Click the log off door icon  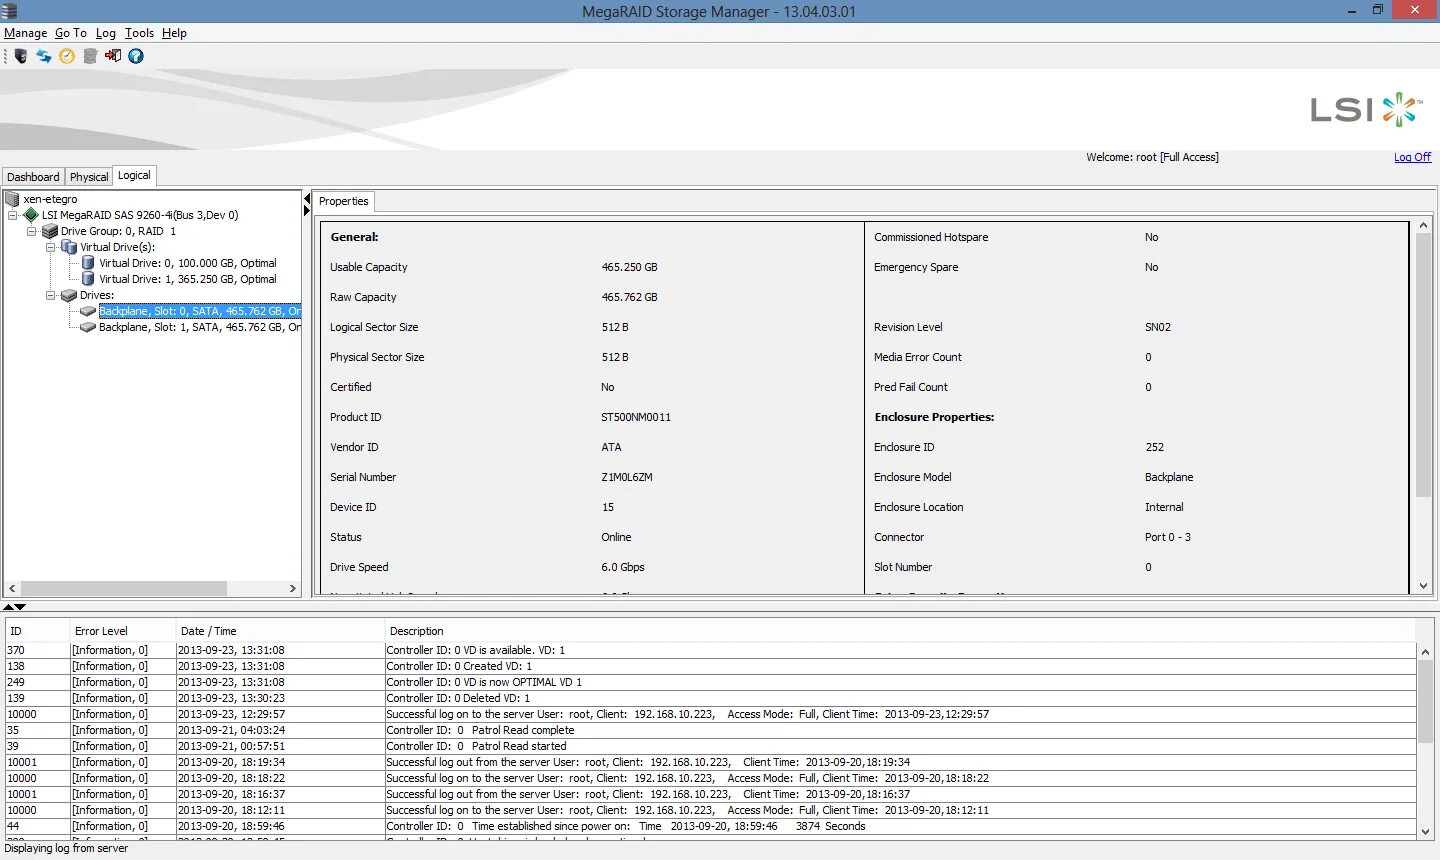click(113, 56)
